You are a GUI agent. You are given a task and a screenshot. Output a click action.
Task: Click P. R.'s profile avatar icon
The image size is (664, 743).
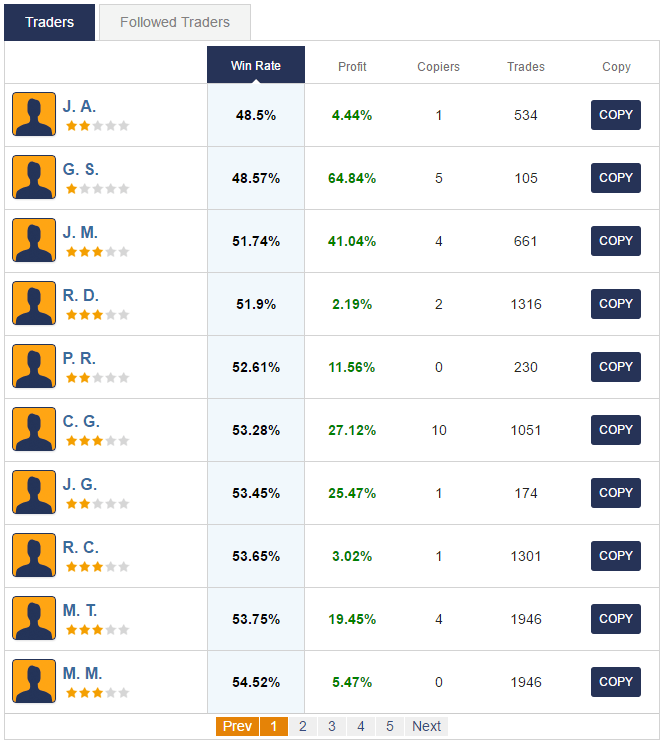click(x=34, y=366)
